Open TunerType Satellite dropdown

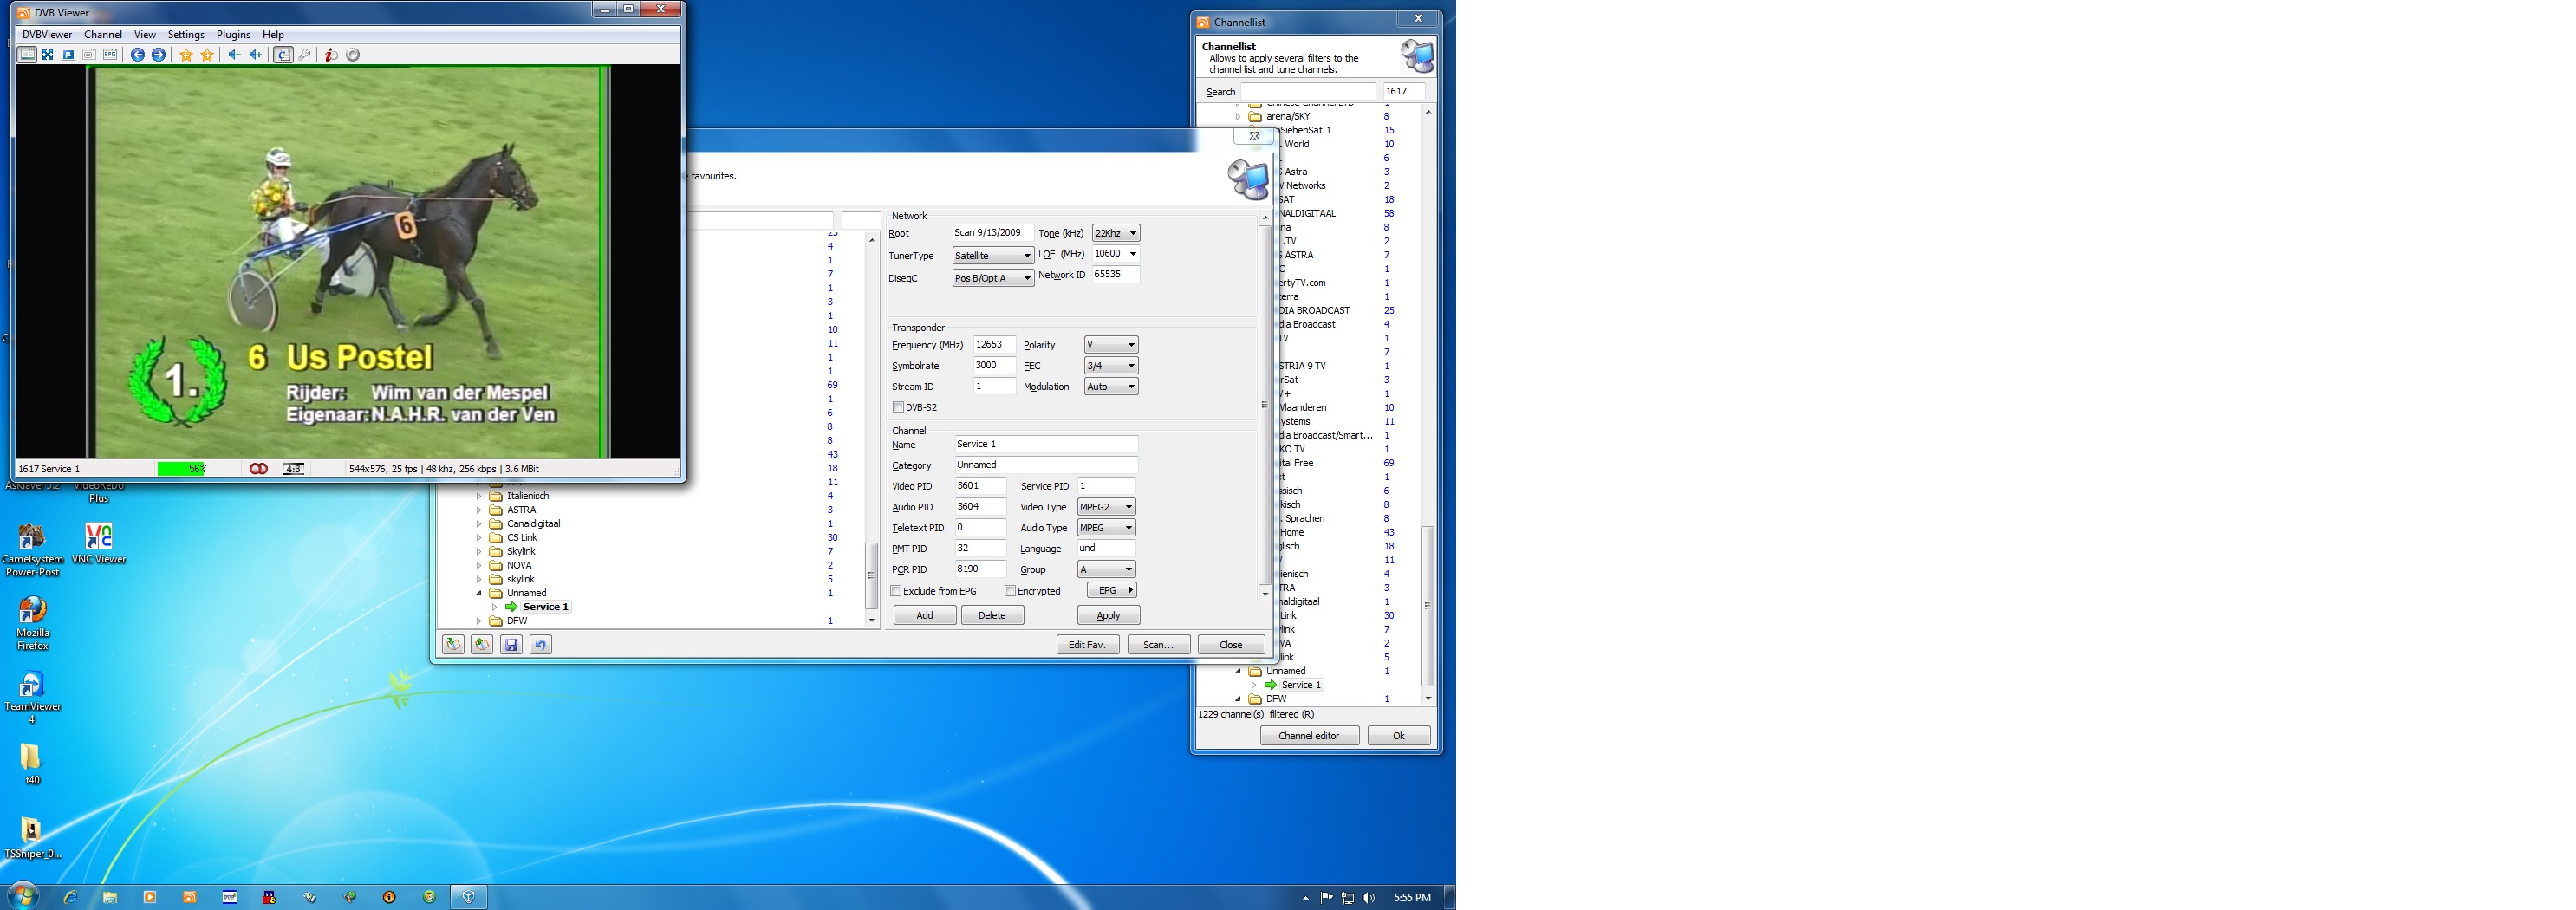992,256
